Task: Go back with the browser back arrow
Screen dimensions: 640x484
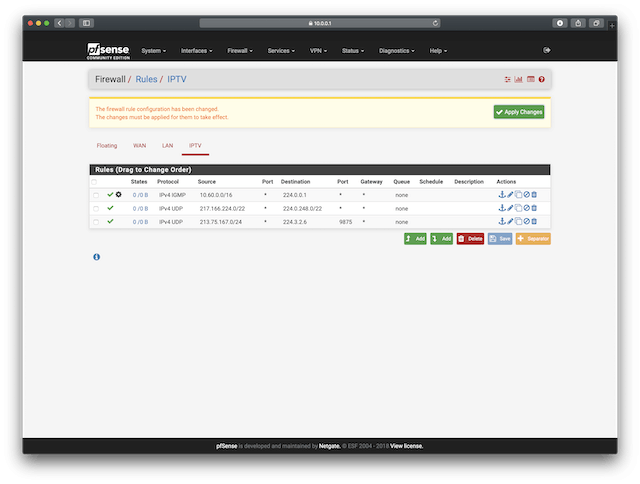Action: click(59, 23)
